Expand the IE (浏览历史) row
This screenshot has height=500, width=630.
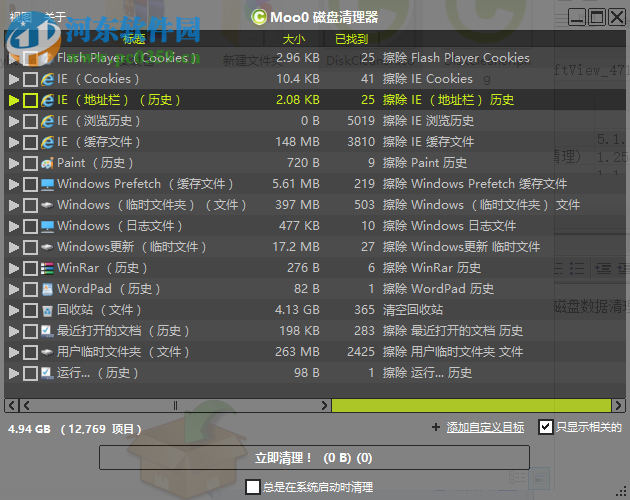[14, 121]
